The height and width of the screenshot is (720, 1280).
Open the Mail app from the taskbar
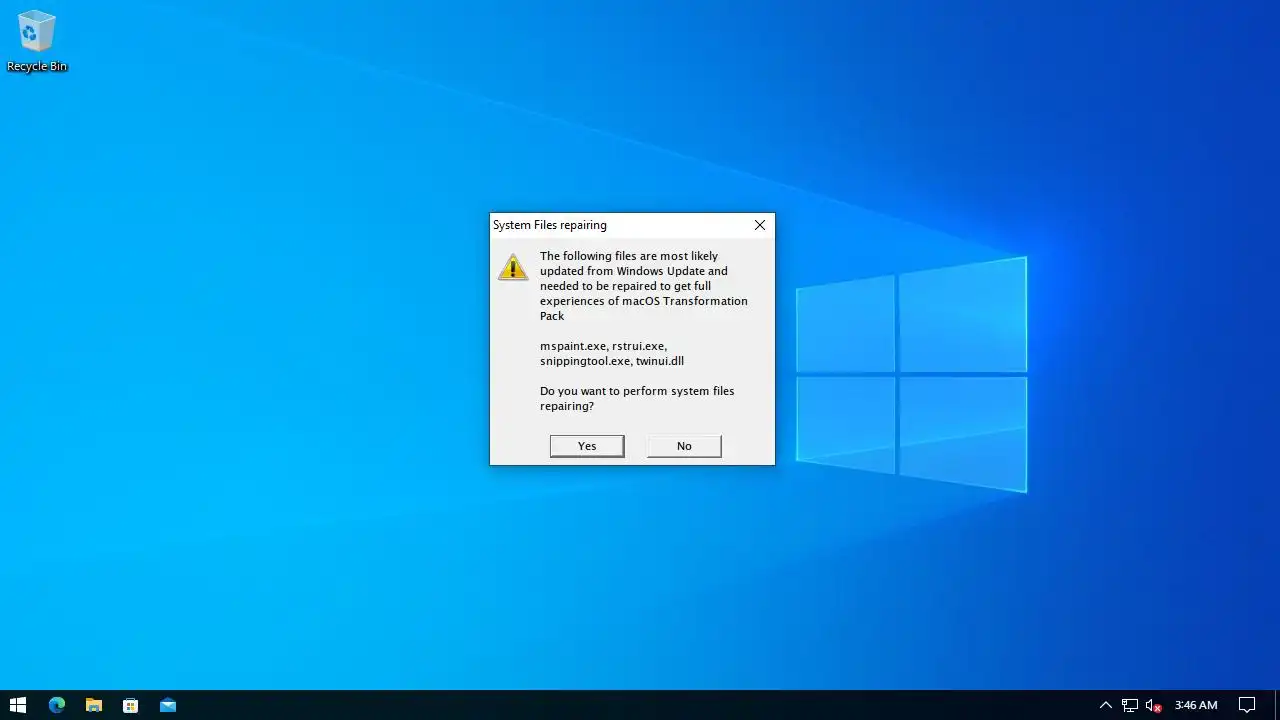pyautogui.click(x=168, y=705)
